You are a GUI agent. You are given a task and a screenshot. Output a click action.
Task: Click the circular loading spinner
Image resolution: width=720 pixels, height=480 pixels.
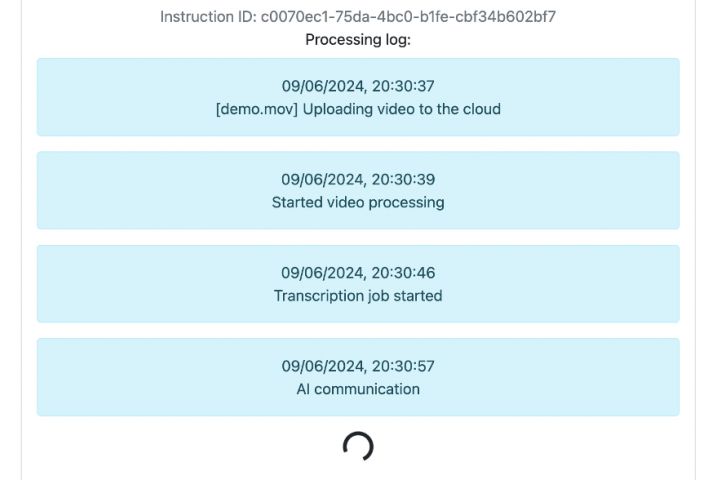[358, 446]
